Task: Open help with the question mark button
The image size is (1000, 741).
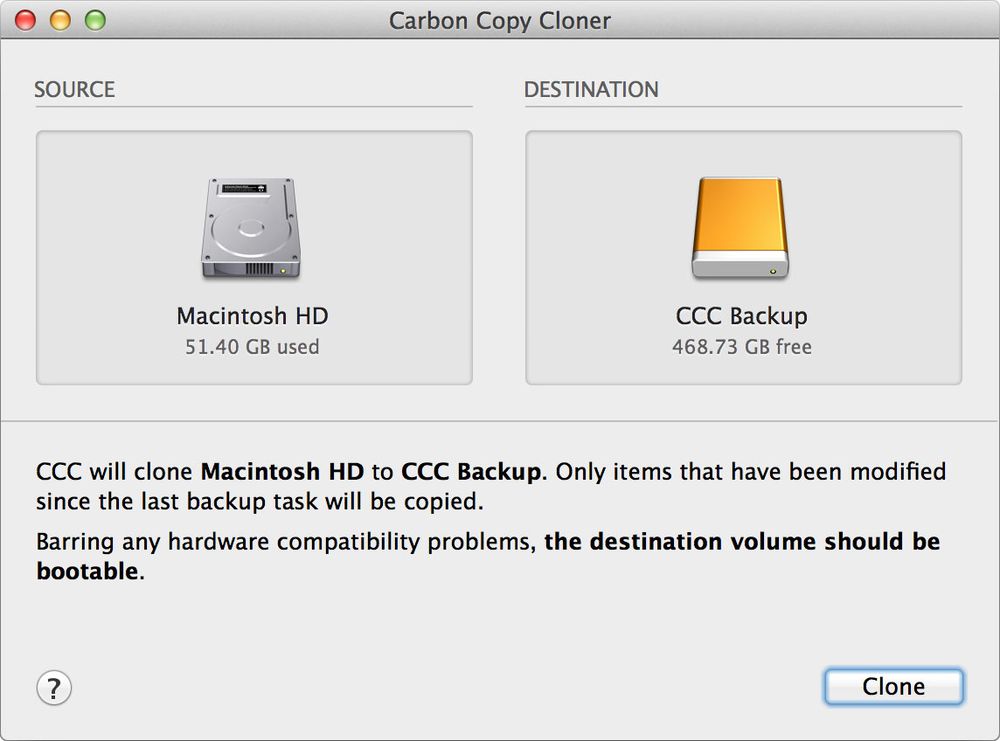Action: tap(54, 688)
